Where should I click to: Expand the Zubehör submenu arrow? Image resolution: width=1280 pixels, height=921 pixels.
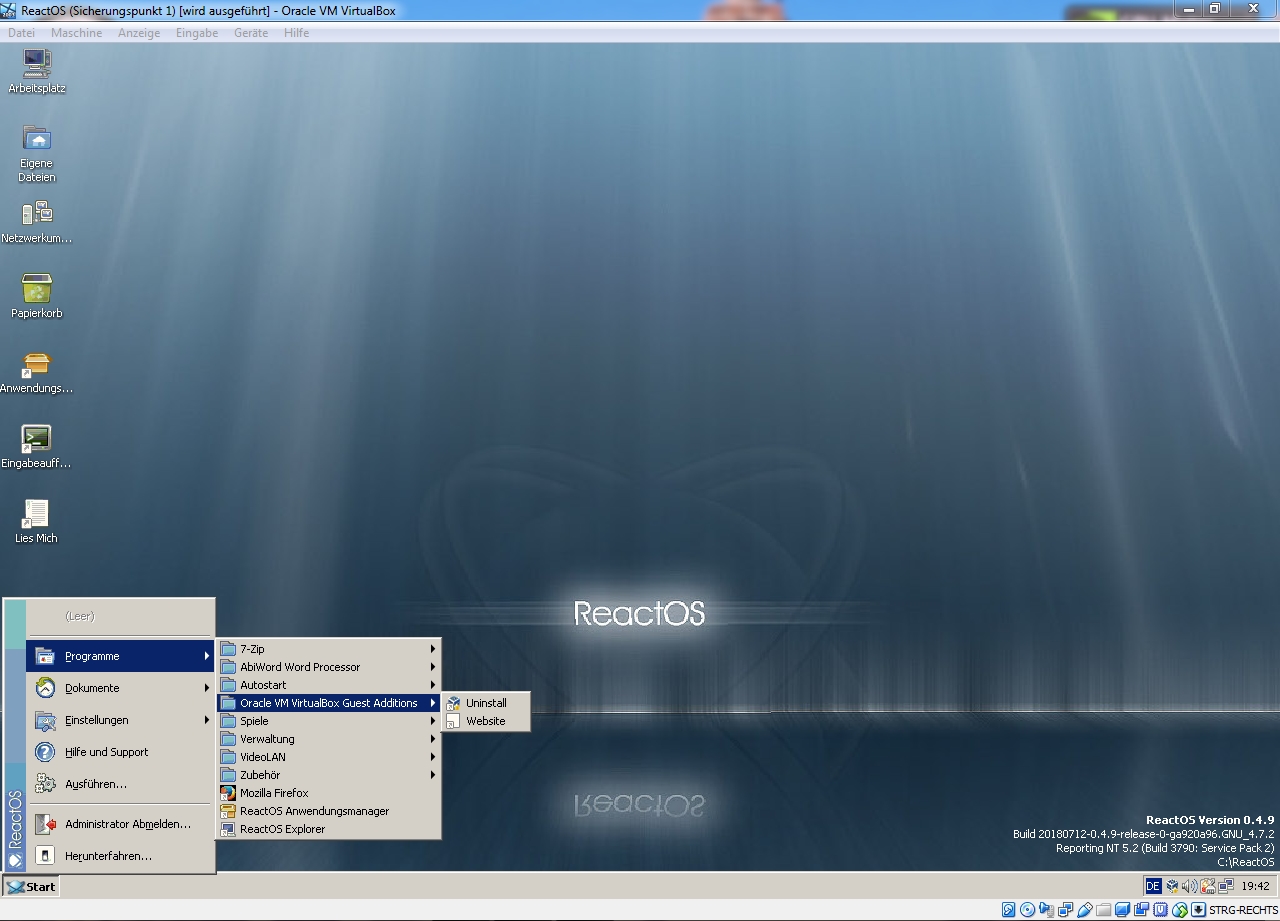(433, 775)
